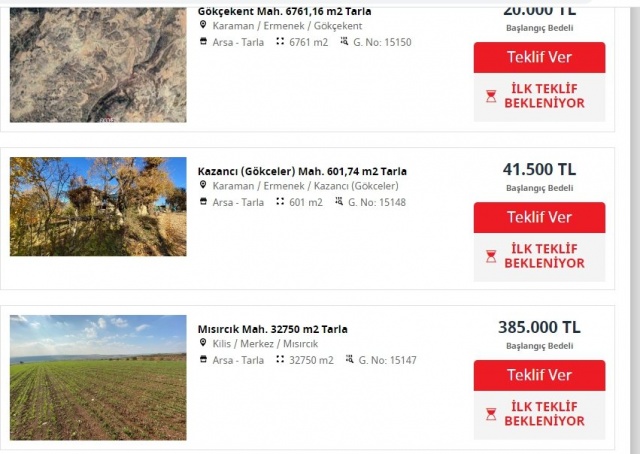
Task: Open the green field photo of Mısırcık listing
Action: (x=98, y=378)
